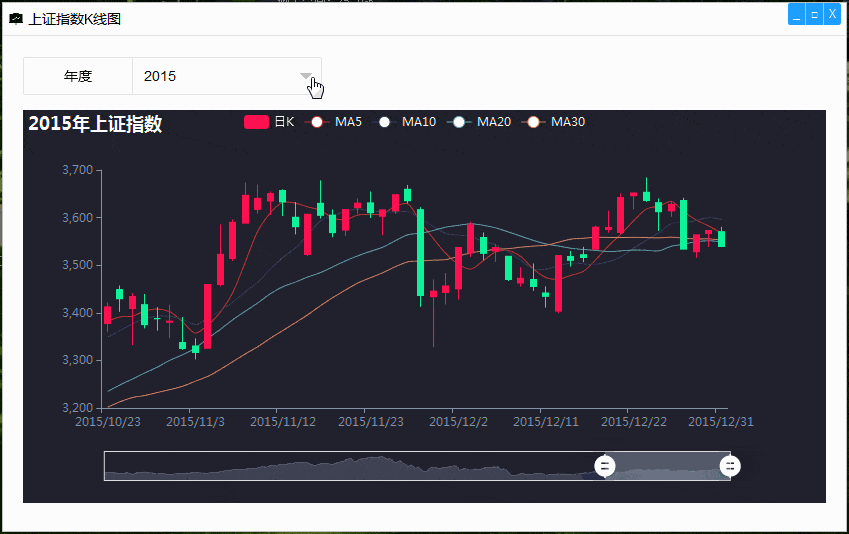Hide the MA10 series via its legend

coord(384,122)
